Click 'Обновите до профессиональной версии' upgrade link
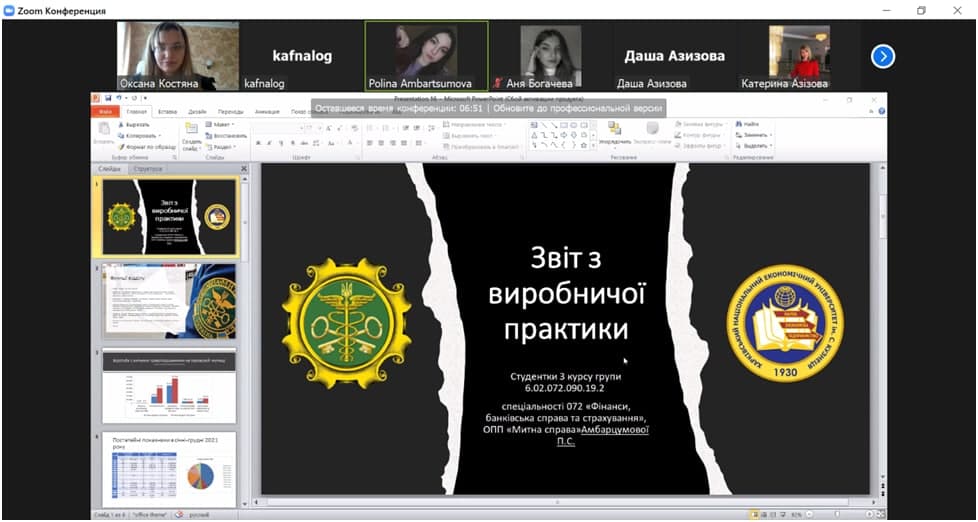Viewport: 978px width, 522px height. click(577, 108)
